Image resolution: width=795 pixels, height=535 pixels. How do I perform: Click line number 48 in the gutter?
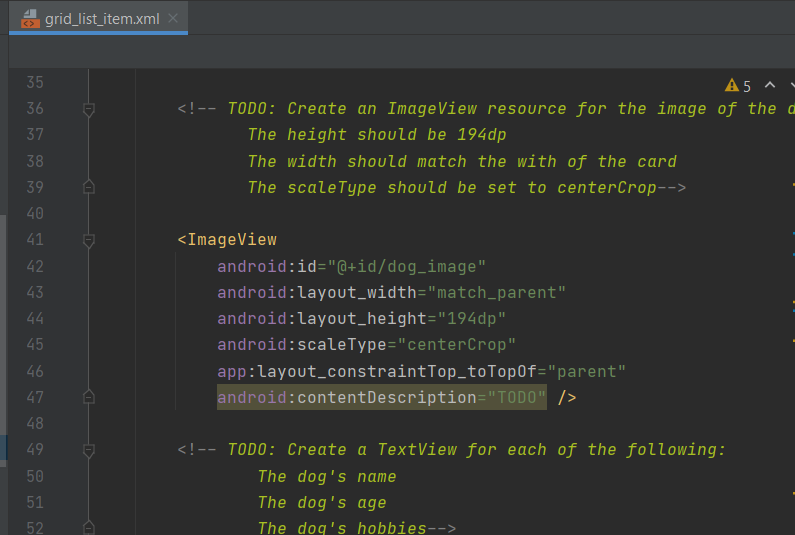pos(35,423)
